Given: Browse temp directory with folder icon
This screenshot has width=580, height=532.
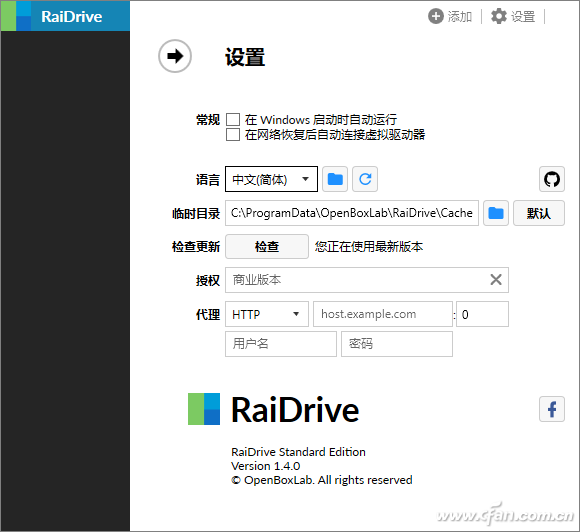Looking at the screenshot, I should (x=496, y=213).
